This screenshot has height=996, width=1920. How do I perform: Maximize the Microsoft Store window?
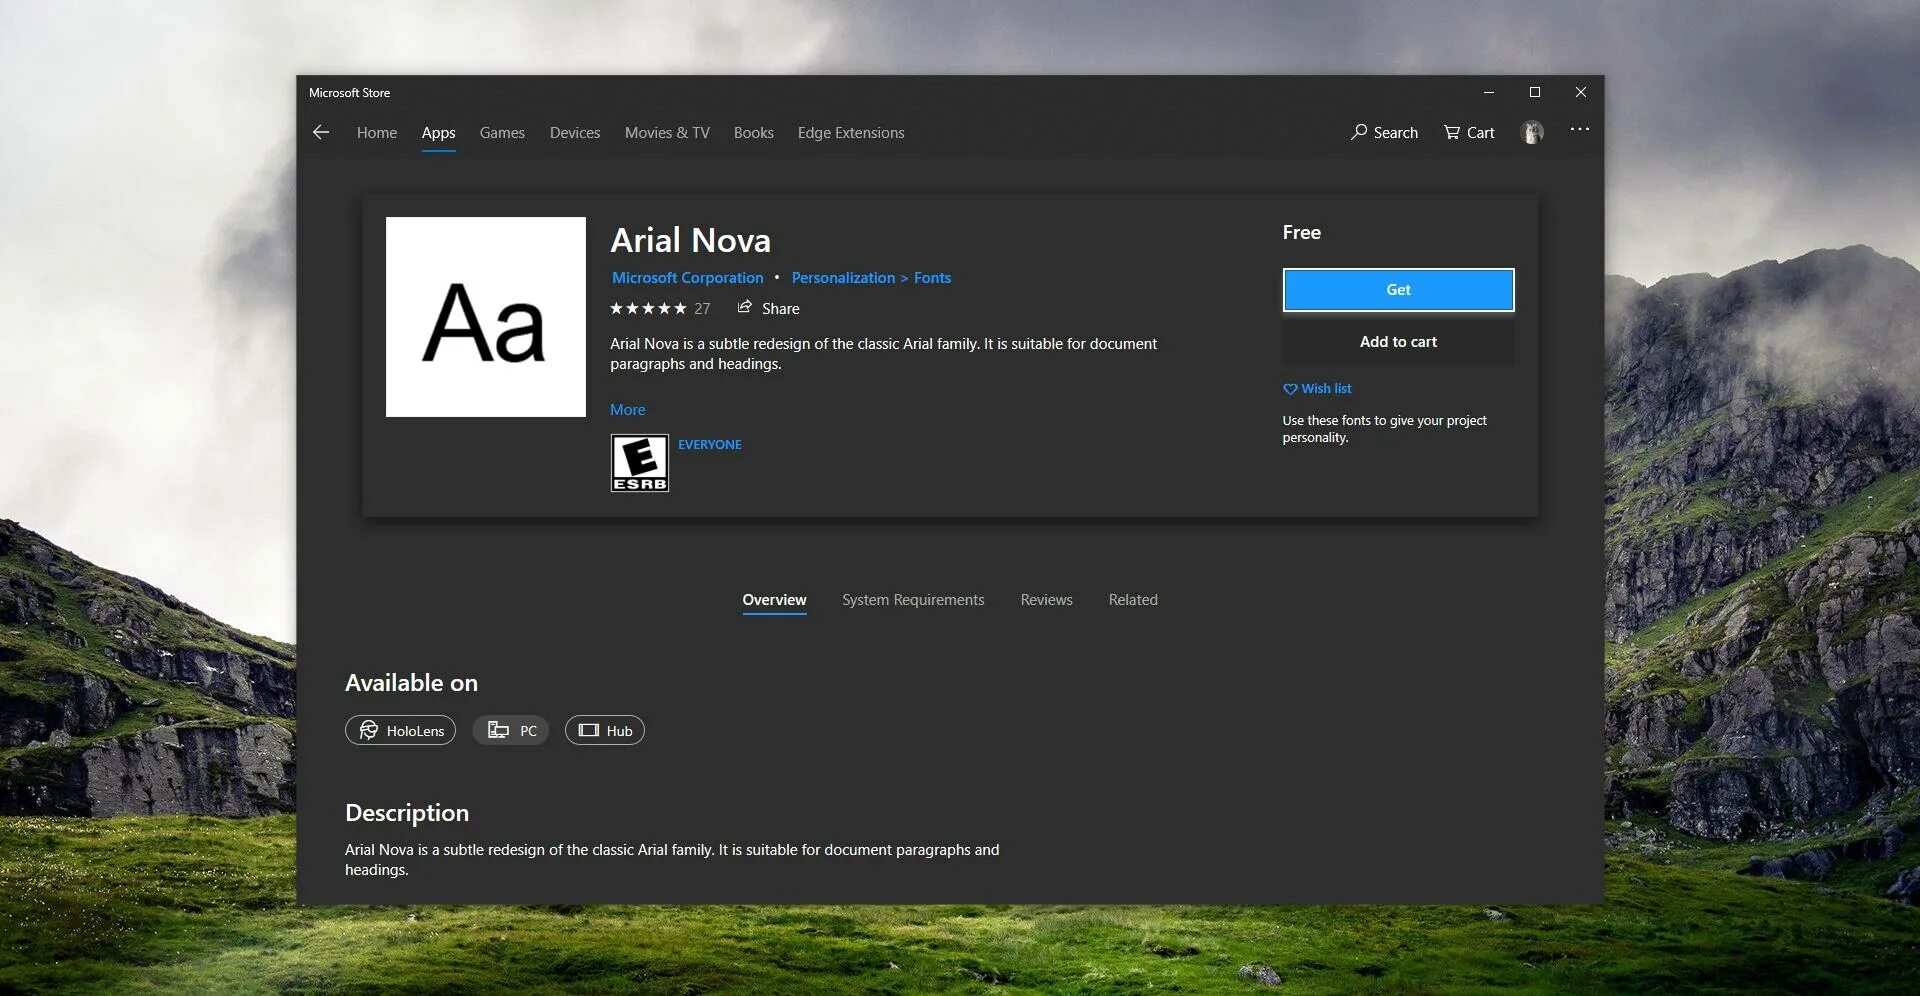pyautogui.click(x=1534, y=92)
